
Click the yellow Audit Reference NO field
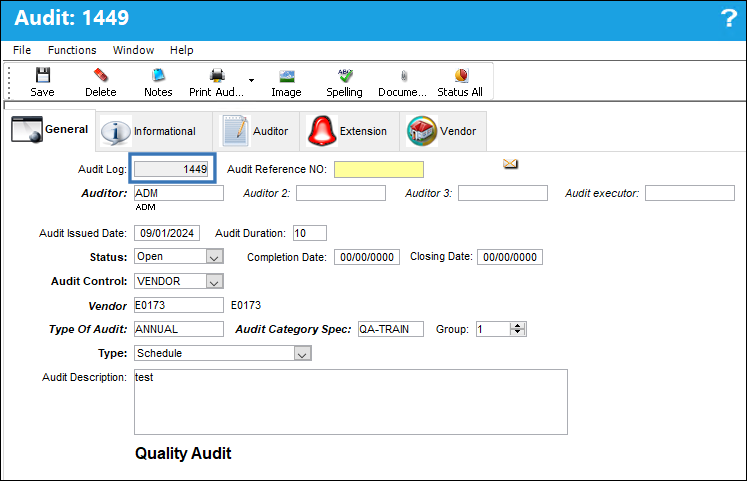coord(379,170)
